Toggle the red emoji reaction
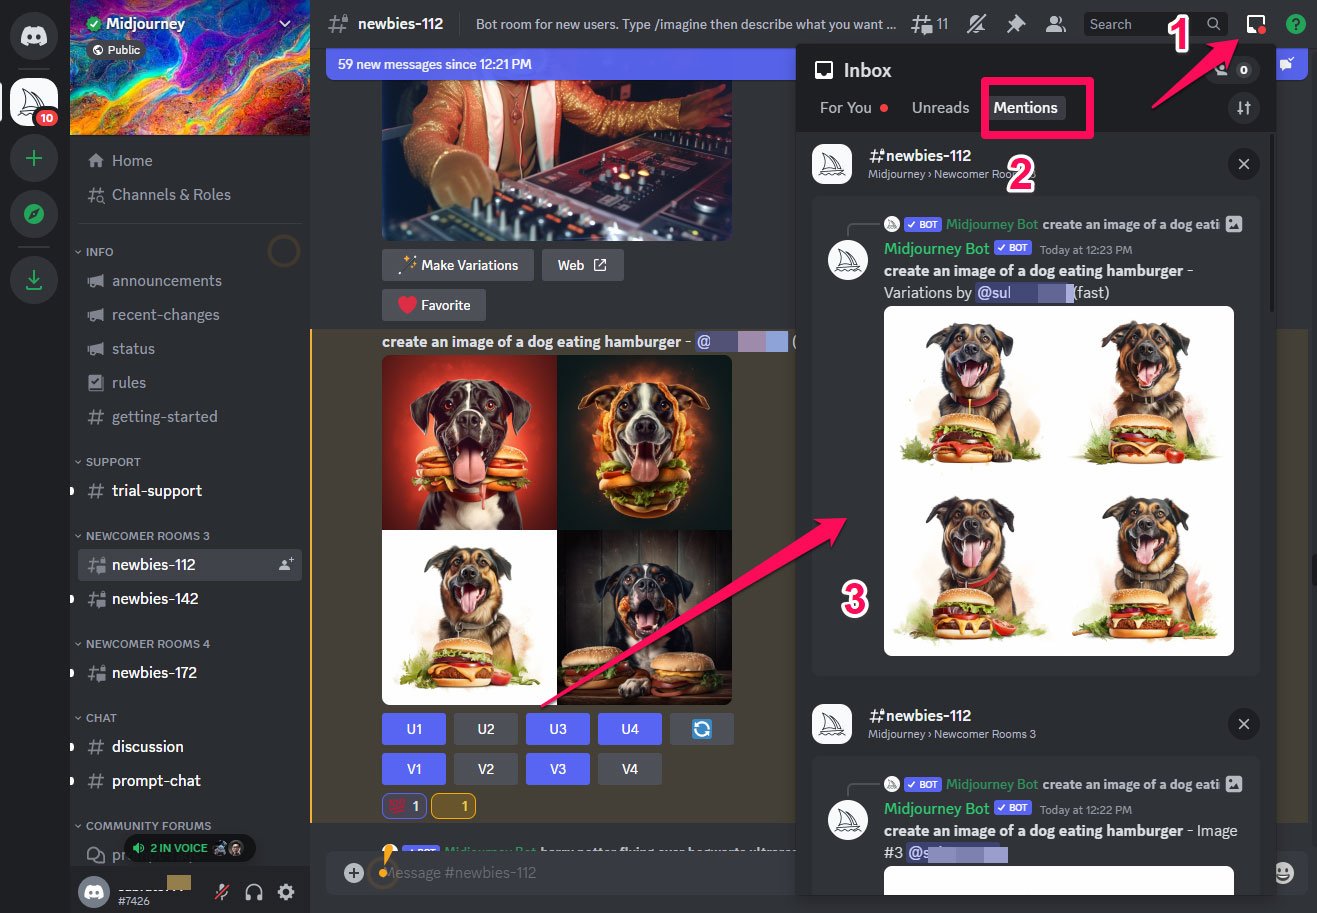The width and height of the screenshot is (1317, 913). (404, 806)
